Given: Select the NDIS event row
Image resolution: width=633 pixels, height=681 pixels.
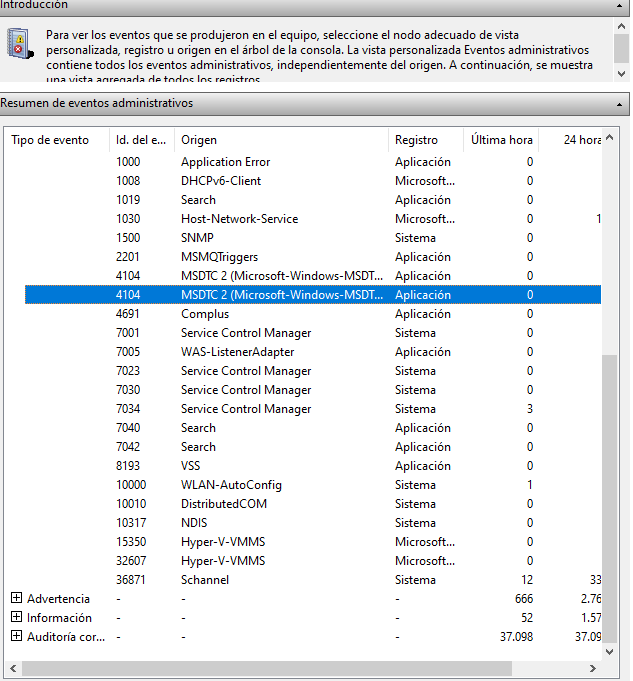Looking at the screenshot, I should [313, 523].
